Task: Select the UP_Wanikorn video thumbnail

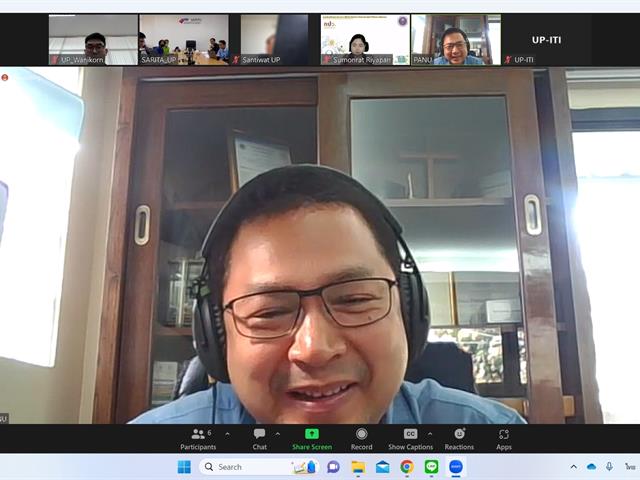Action: 93,40
